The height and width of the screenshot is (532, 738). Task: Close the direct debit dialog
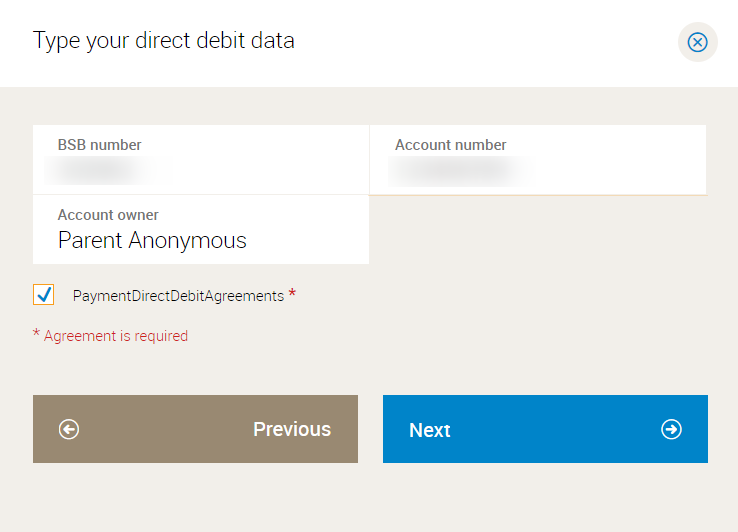(697, 42)
